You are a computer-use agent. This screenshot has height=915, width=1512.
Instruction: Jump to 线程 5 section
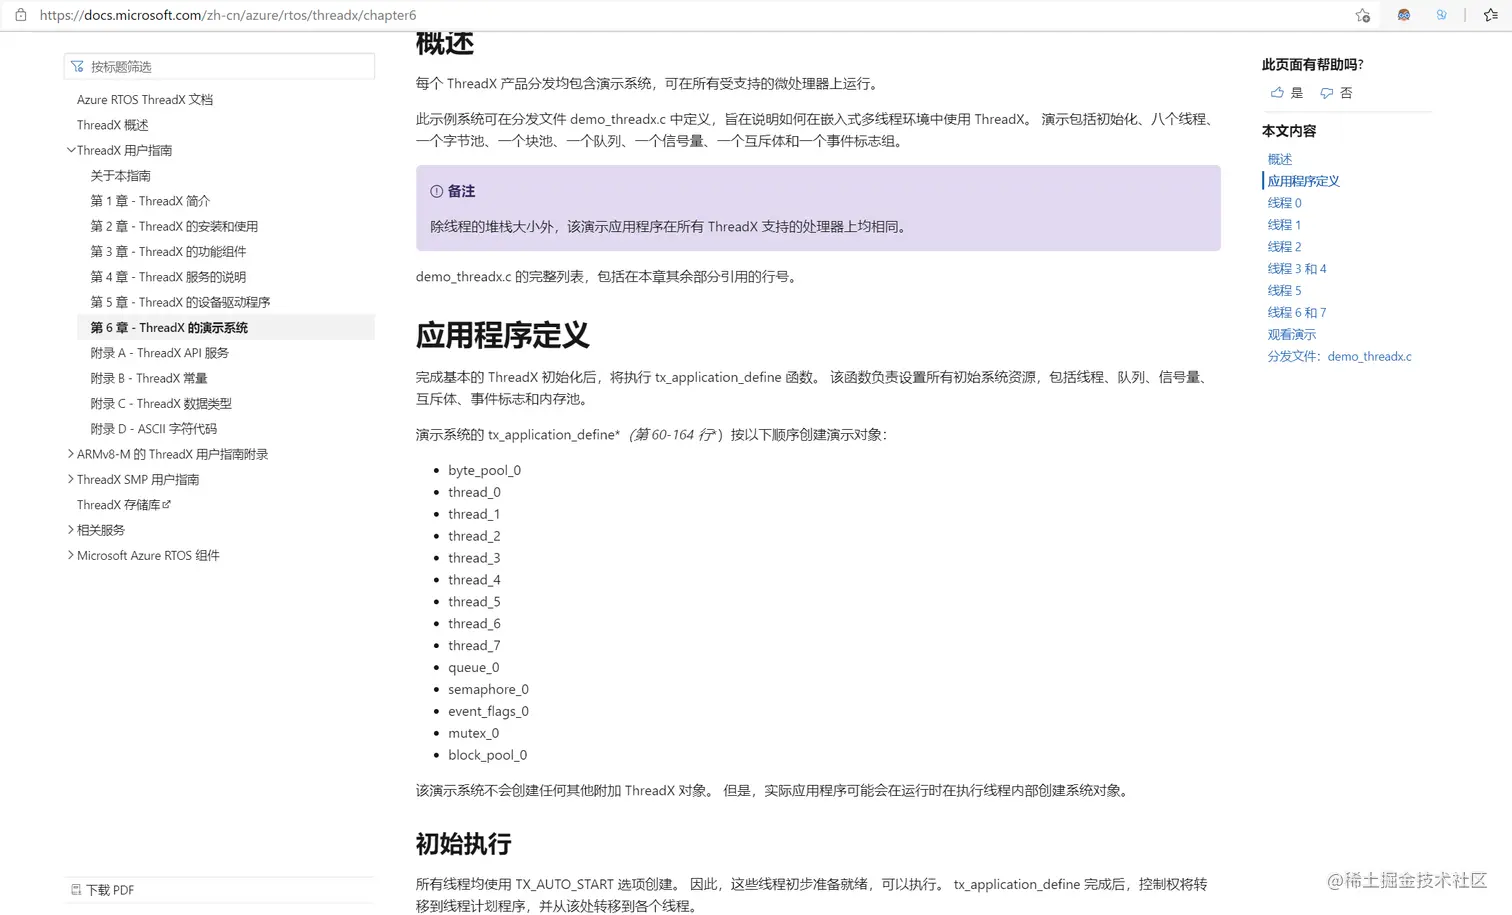coord(1284,291)
